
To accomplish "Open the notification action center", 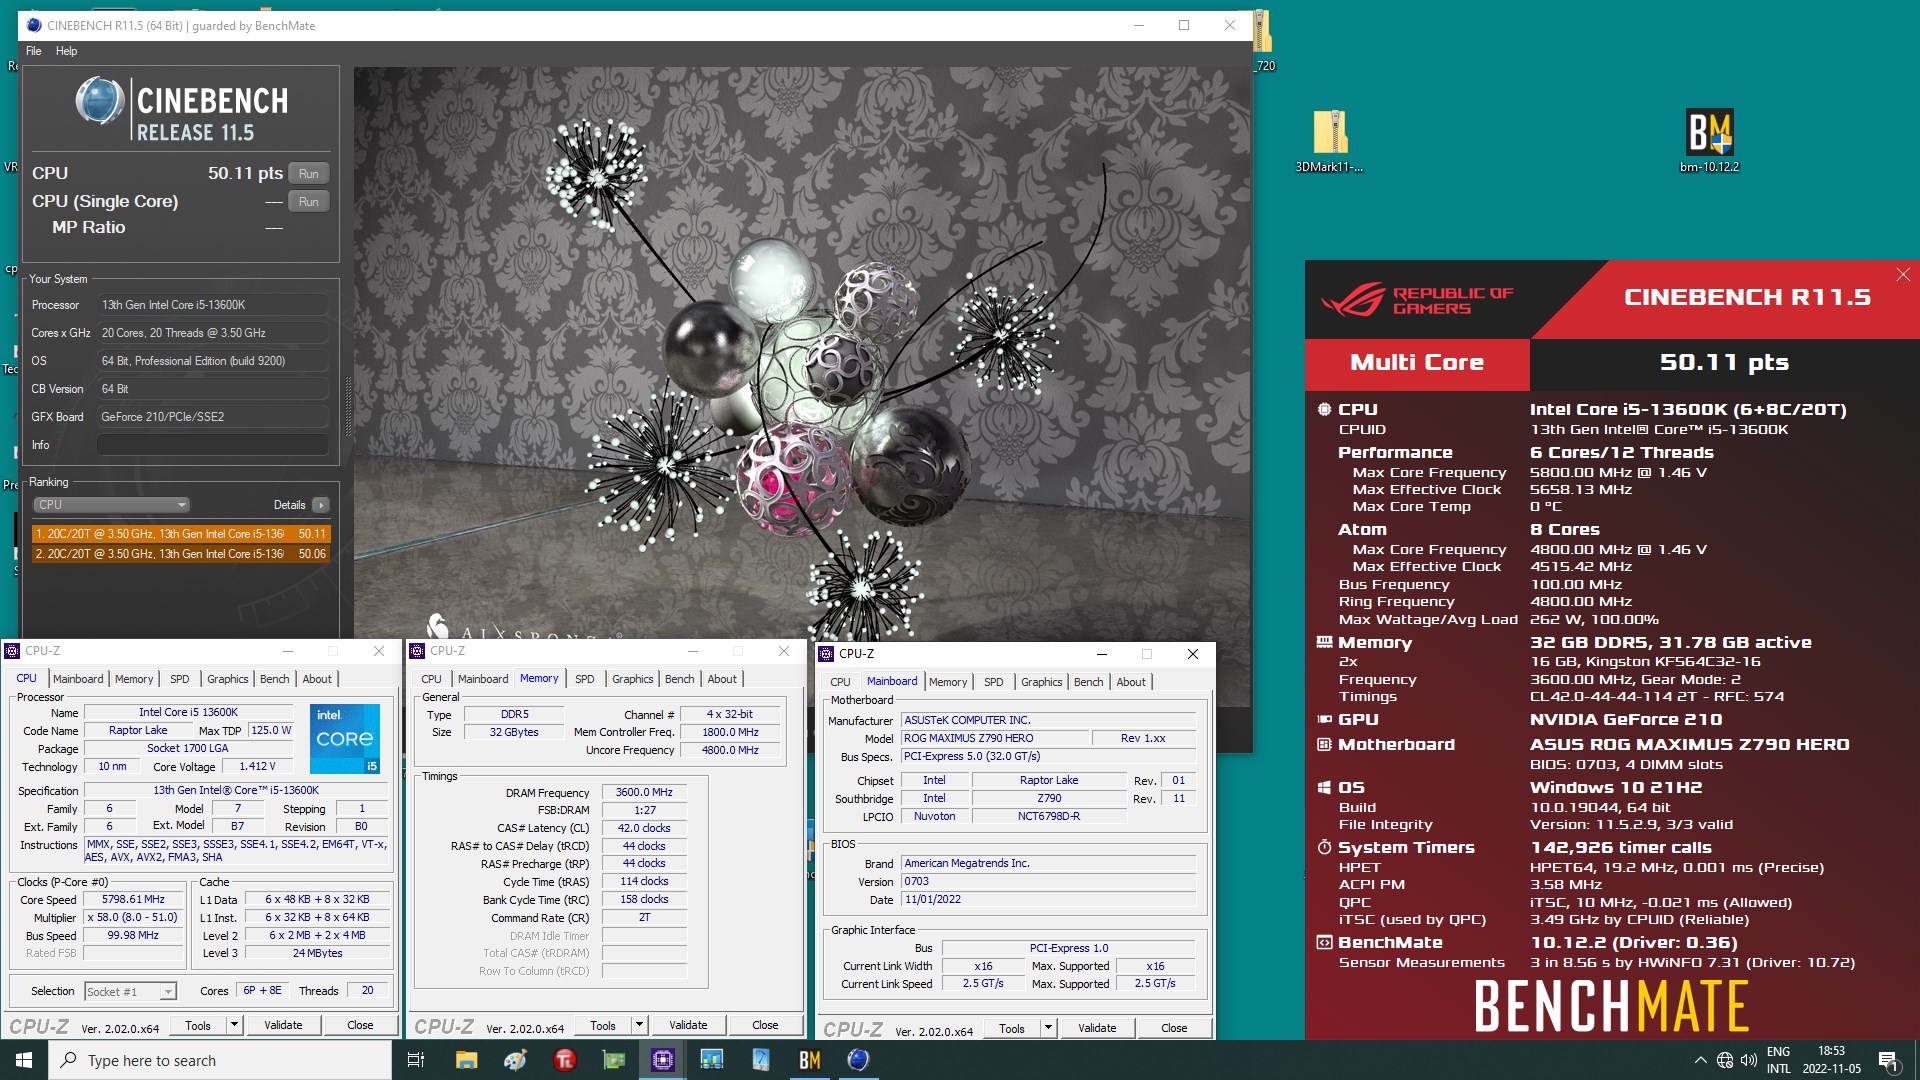I will click(x=1888, y=1060).
